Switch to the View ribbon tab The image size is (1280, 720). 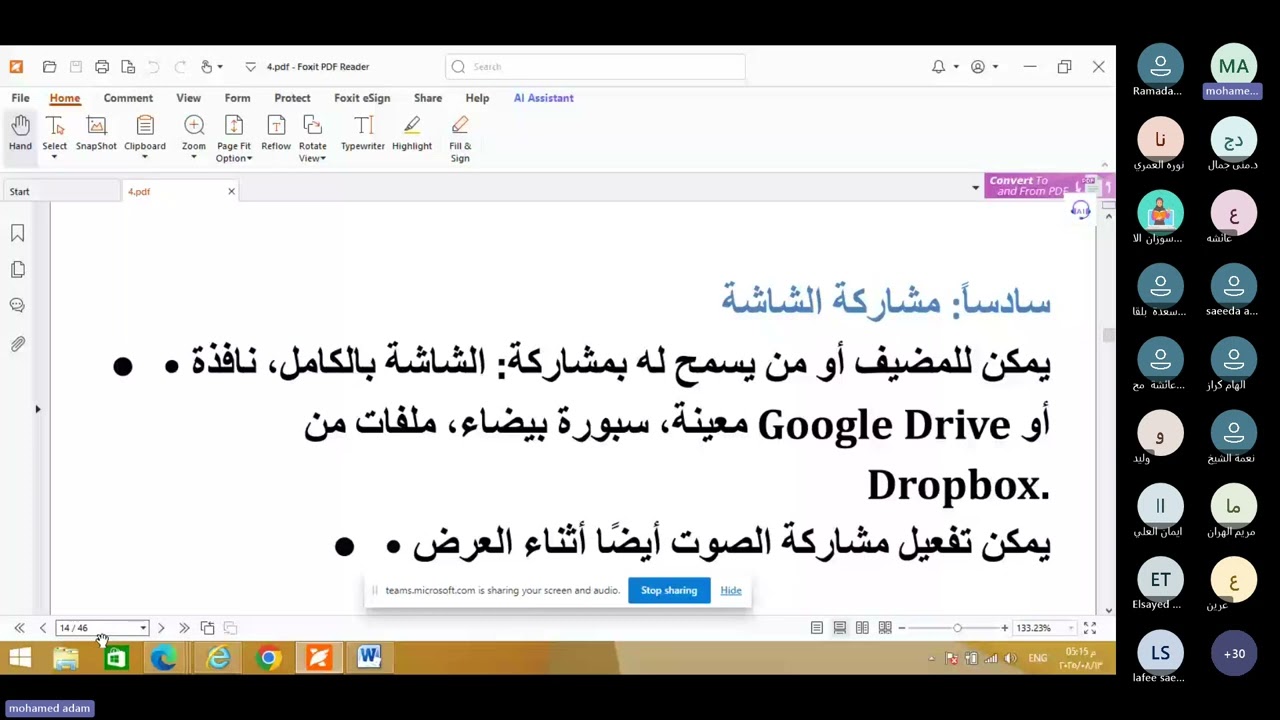[188, 98]
